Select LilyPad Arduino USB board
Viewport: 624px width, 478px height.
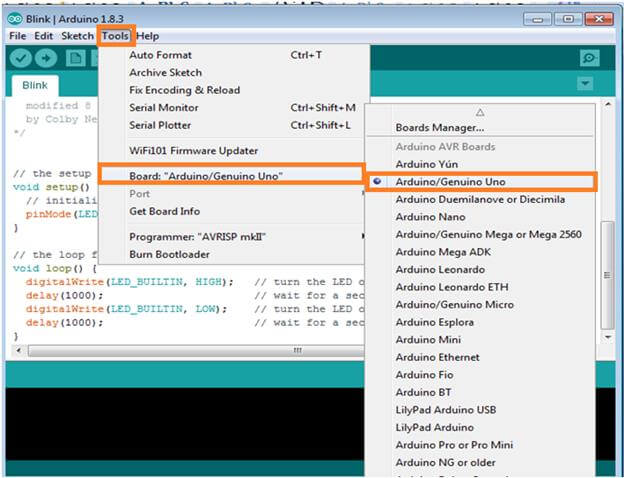point(481,410)
